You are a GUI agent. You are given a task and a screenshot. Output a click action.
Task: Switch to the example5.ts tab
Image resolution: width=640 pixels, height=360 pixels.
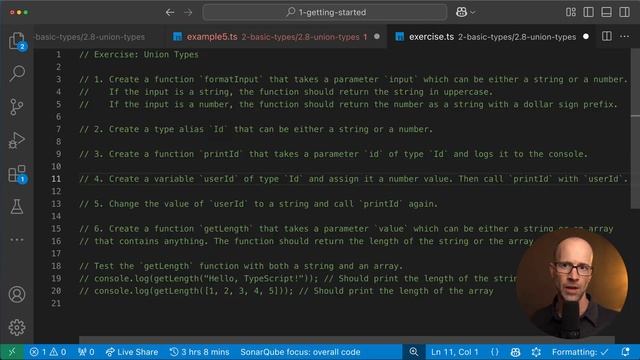(276, 37)
